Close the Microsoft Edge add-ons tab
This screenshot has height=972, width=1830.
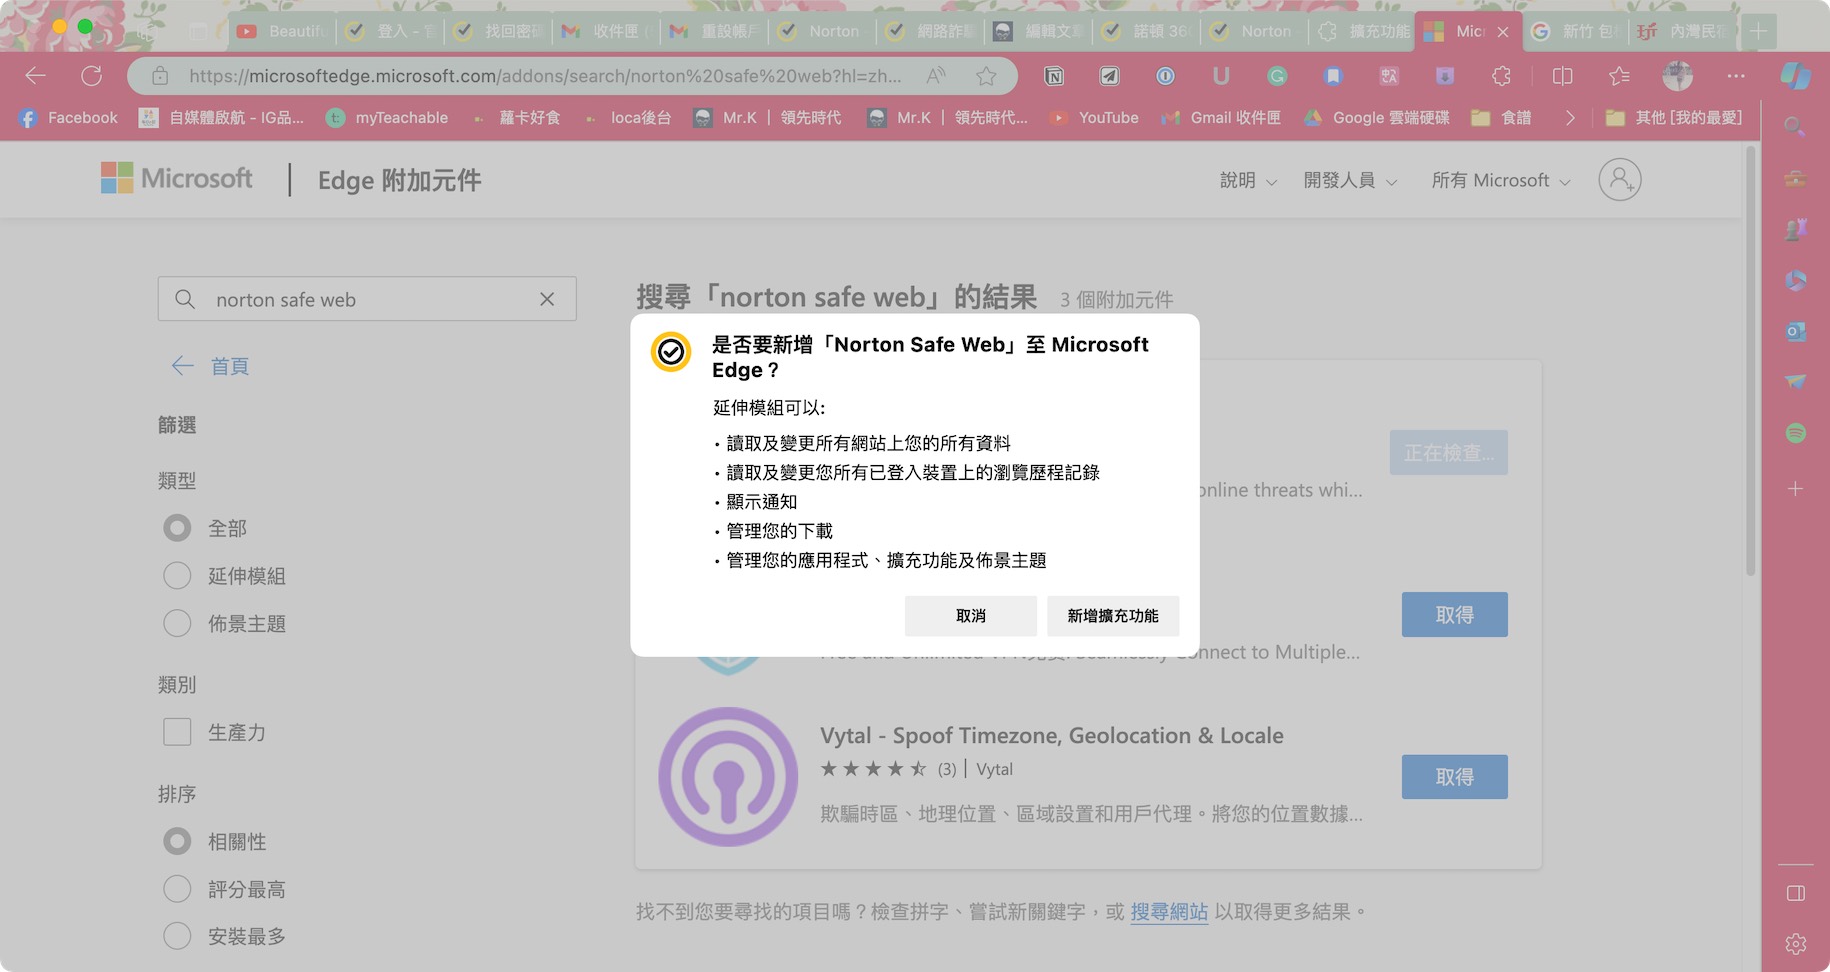(1503, 32)
